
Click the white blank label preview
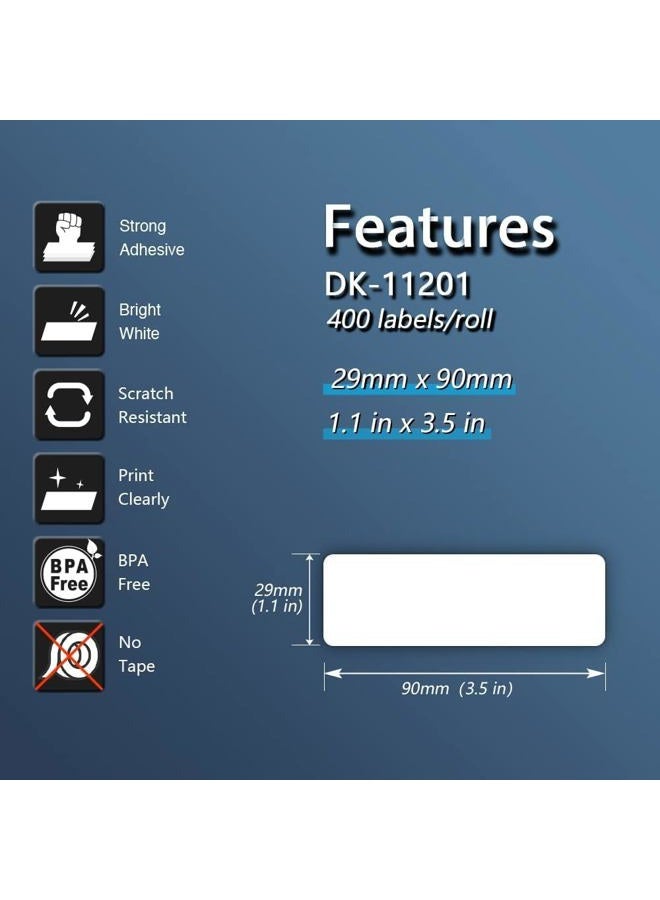tap(464, 600)
